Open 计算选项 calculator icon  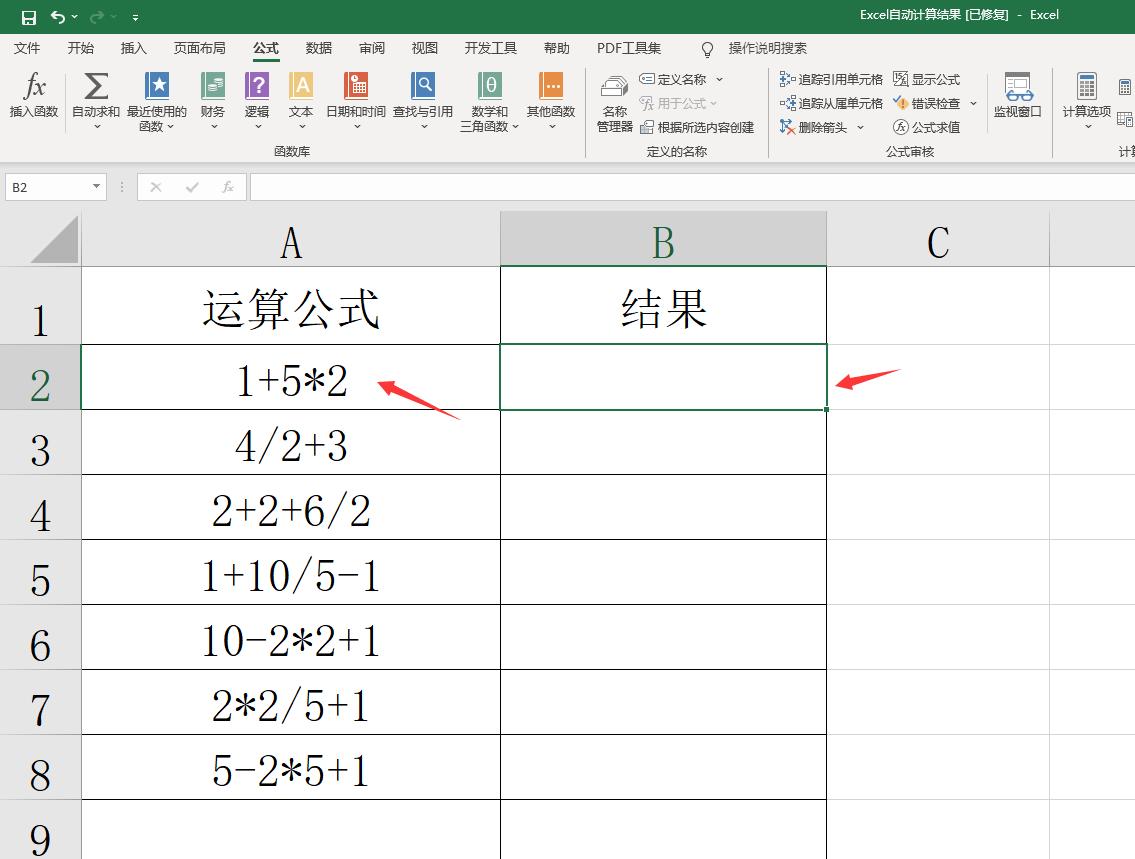click(x=1087, y=86)
